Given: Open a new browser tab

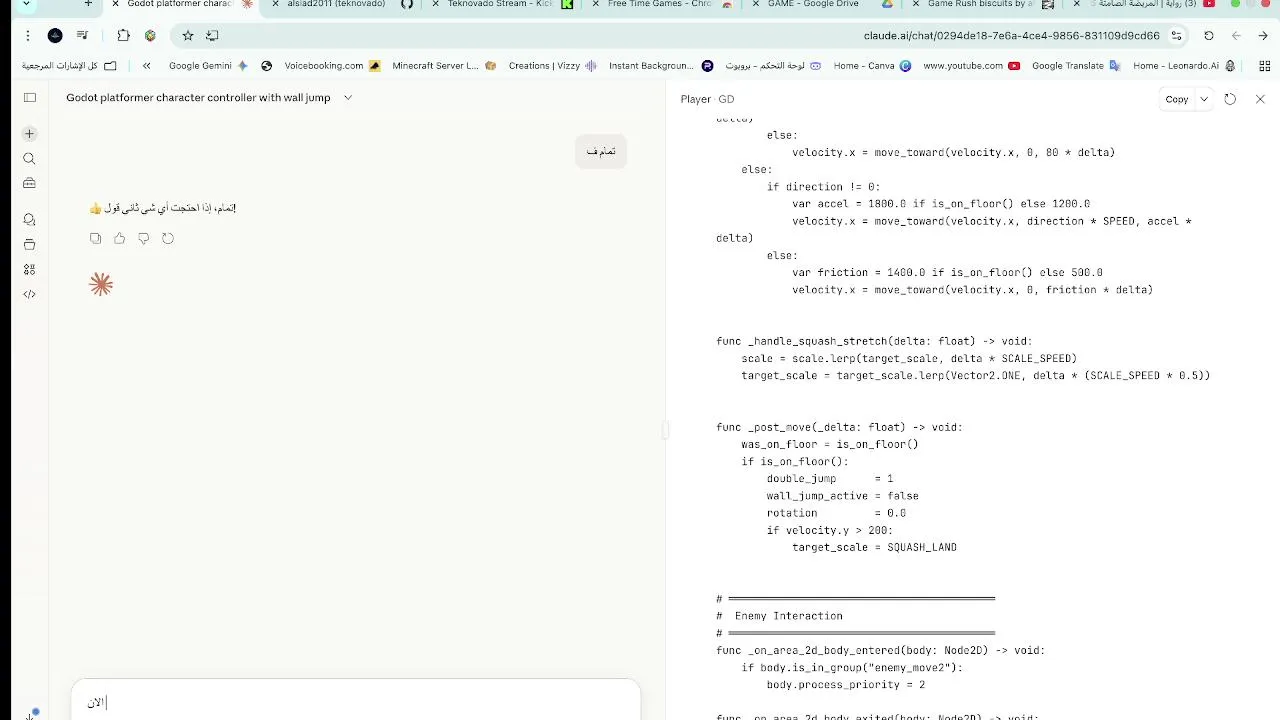Looking at the screenshot, I should [x=88, y=4].
